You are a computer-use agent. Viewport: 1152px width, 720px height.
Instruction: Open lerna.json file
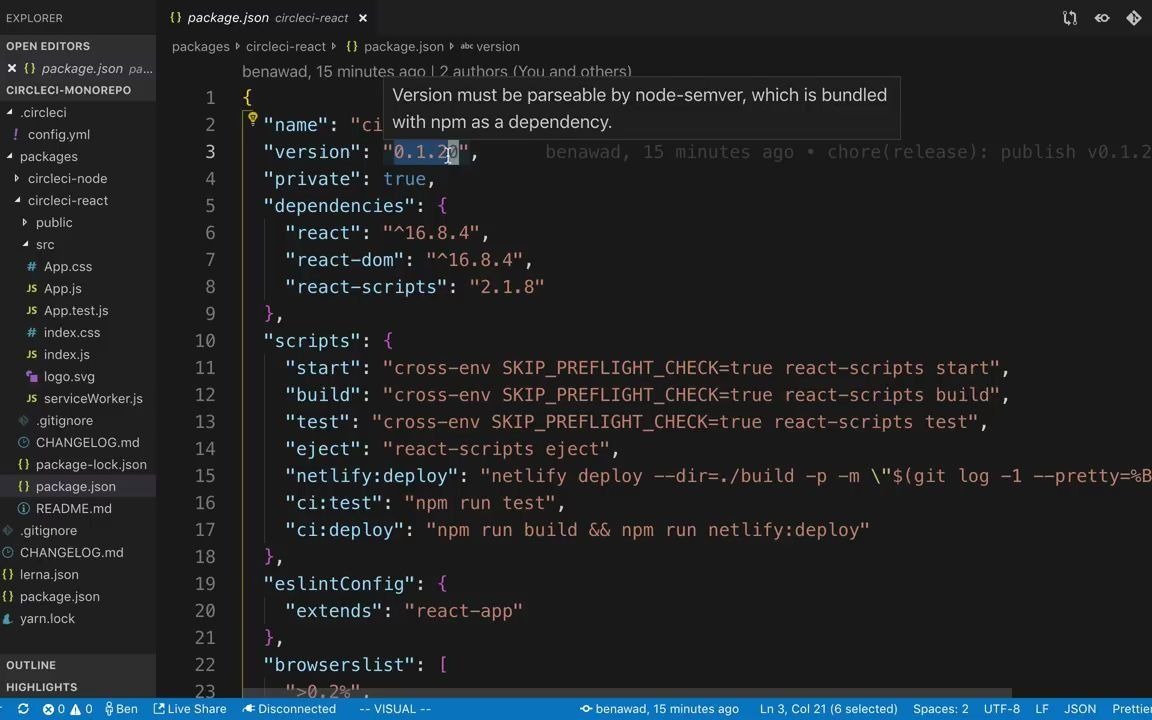point(48,575)
